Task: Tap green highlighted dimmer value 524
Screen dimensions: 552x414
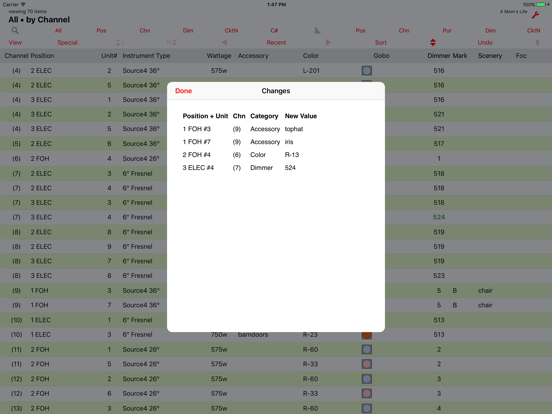Action: [x=439, y=217]
